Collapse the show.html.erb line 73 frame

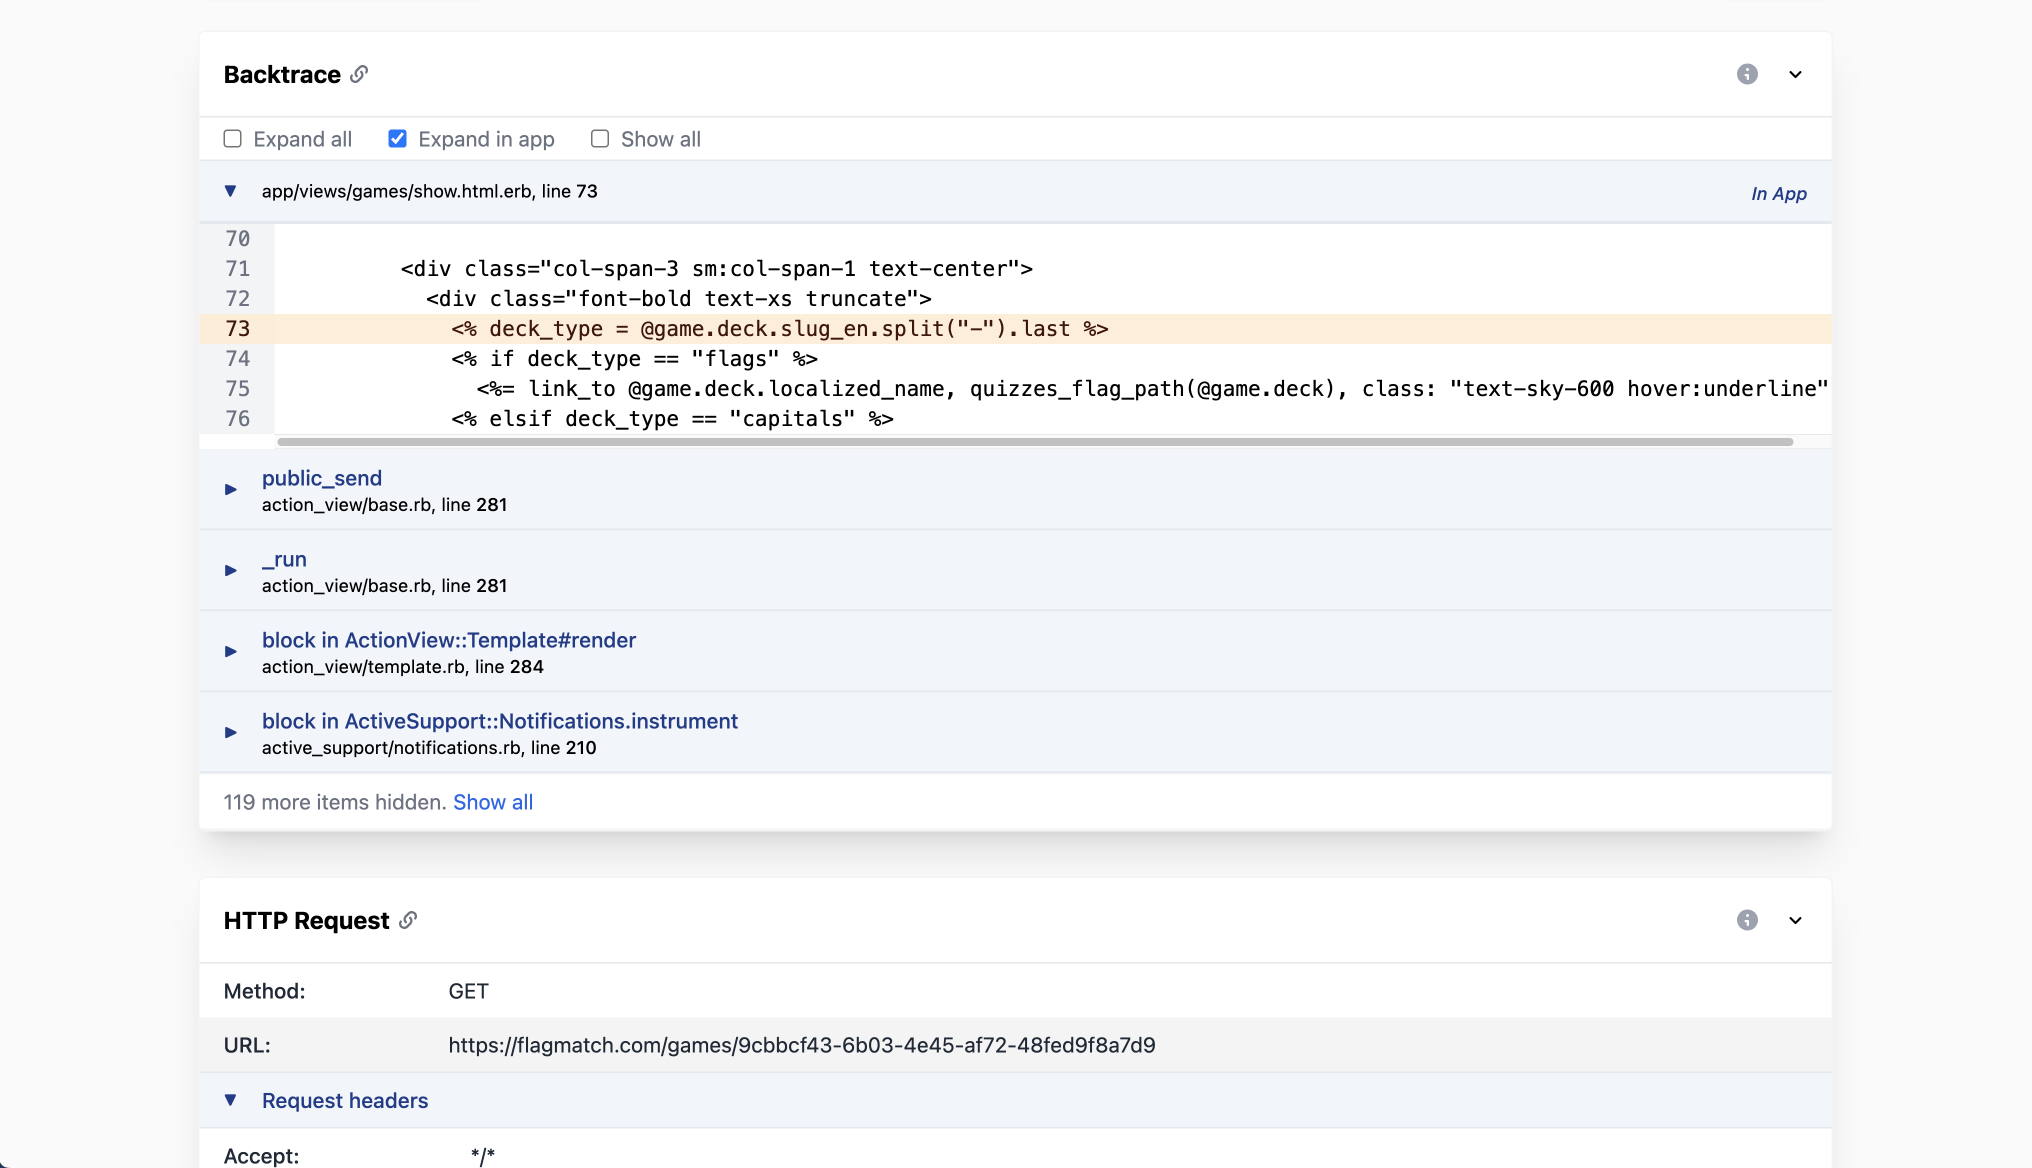(231, 191)
